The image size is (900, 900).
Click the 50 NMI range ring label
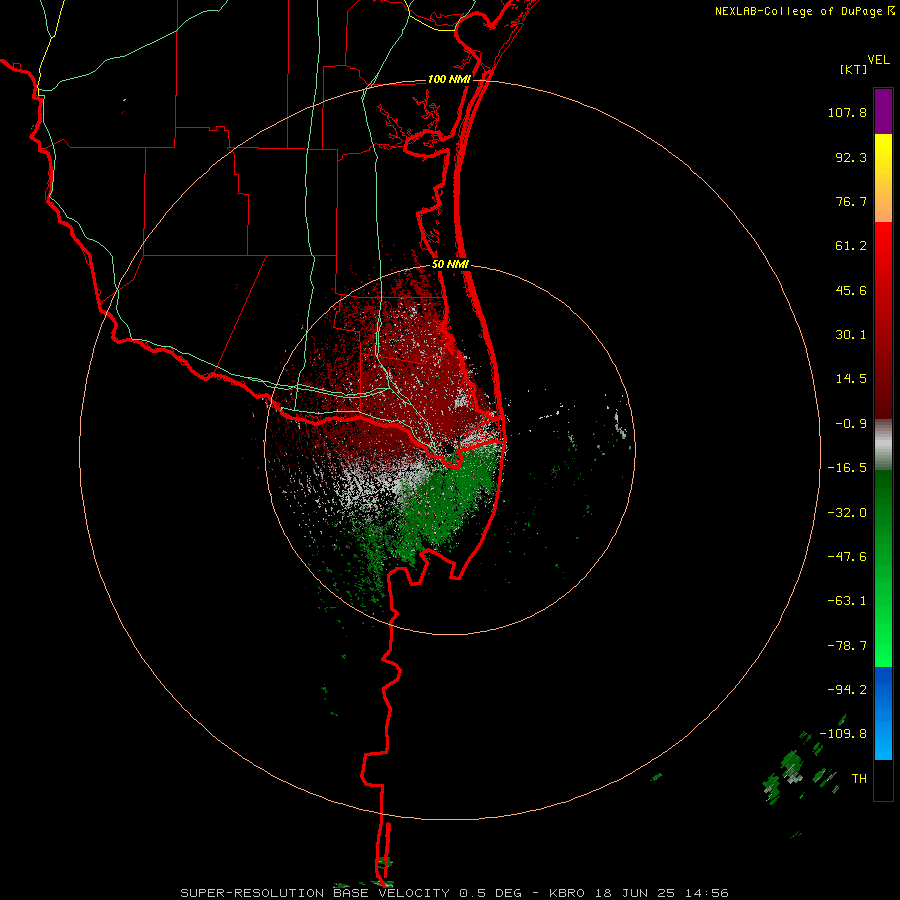450,265
